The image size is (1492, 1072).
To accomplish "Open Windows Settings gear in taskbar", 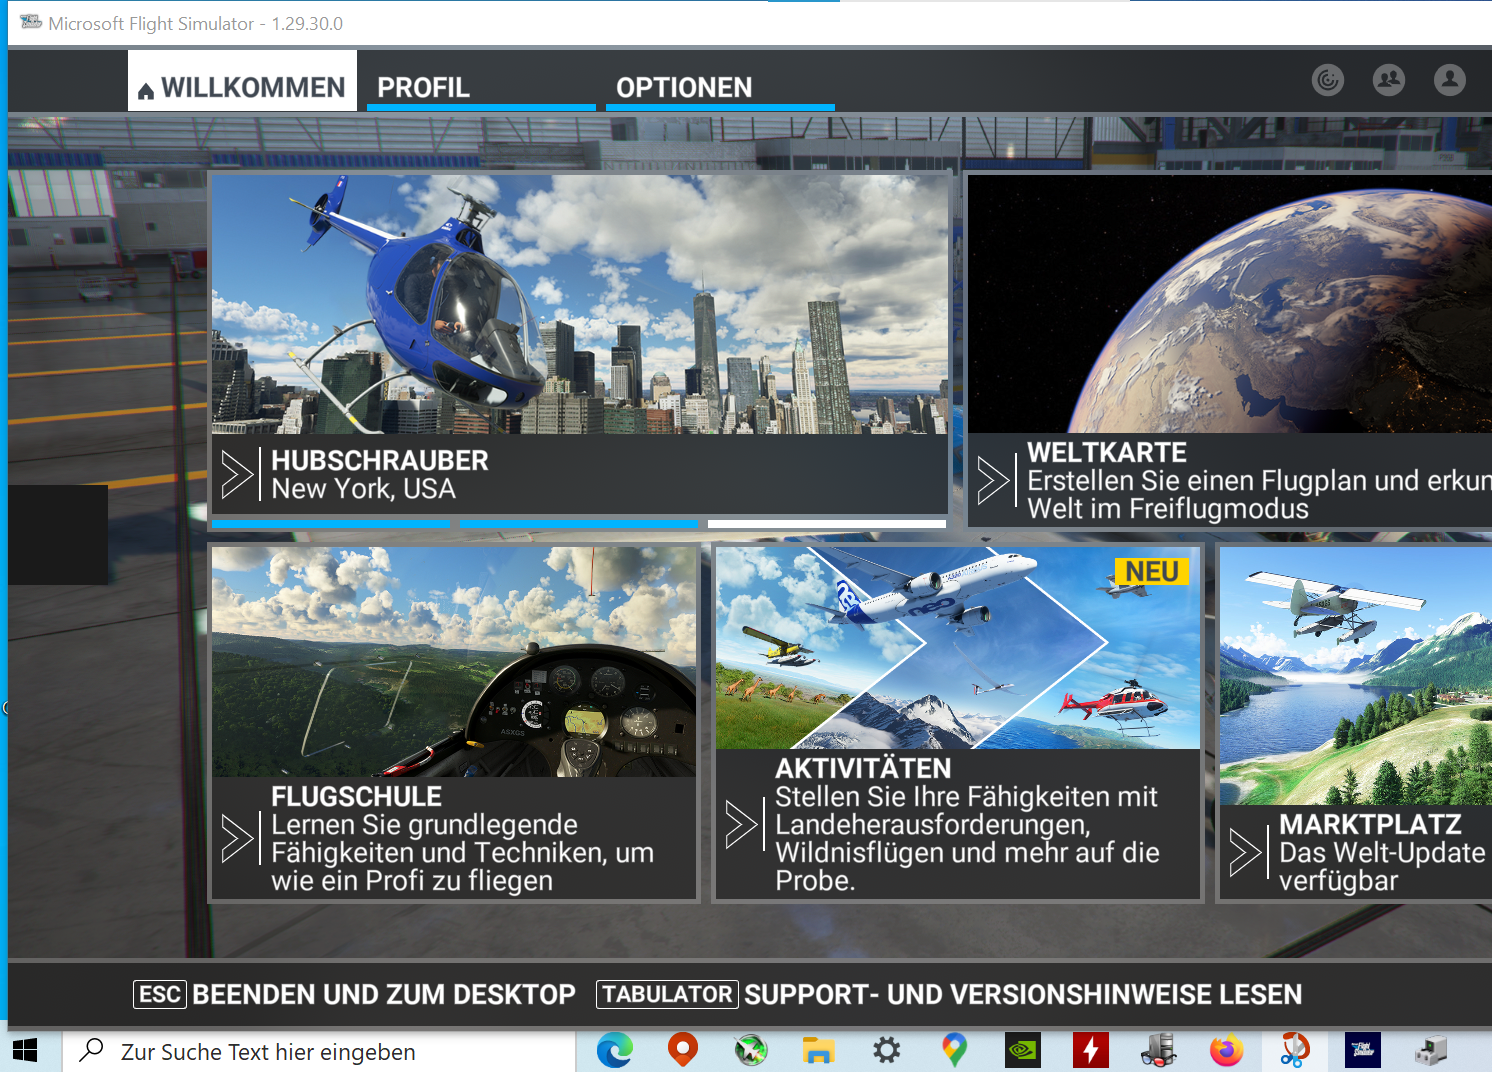I will (x=887, y=1051).
